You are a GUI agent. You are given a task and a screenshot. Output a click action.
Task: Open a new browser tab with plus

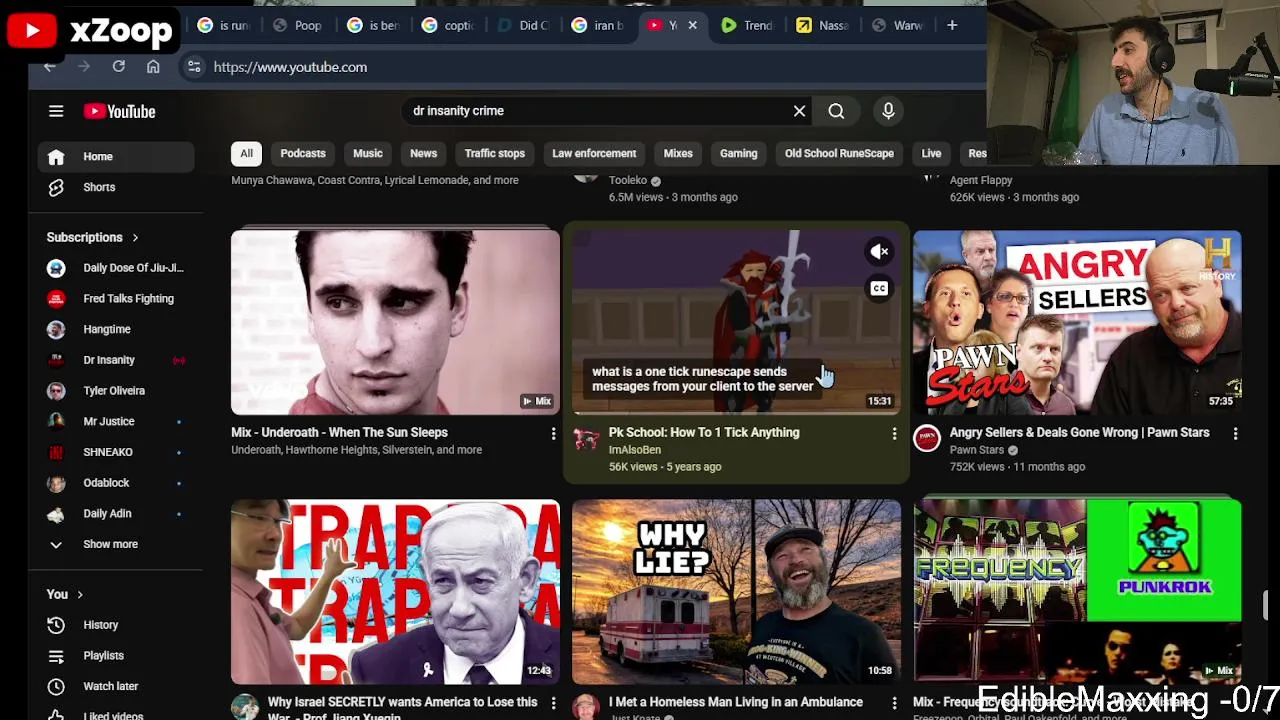pos(952,25)
